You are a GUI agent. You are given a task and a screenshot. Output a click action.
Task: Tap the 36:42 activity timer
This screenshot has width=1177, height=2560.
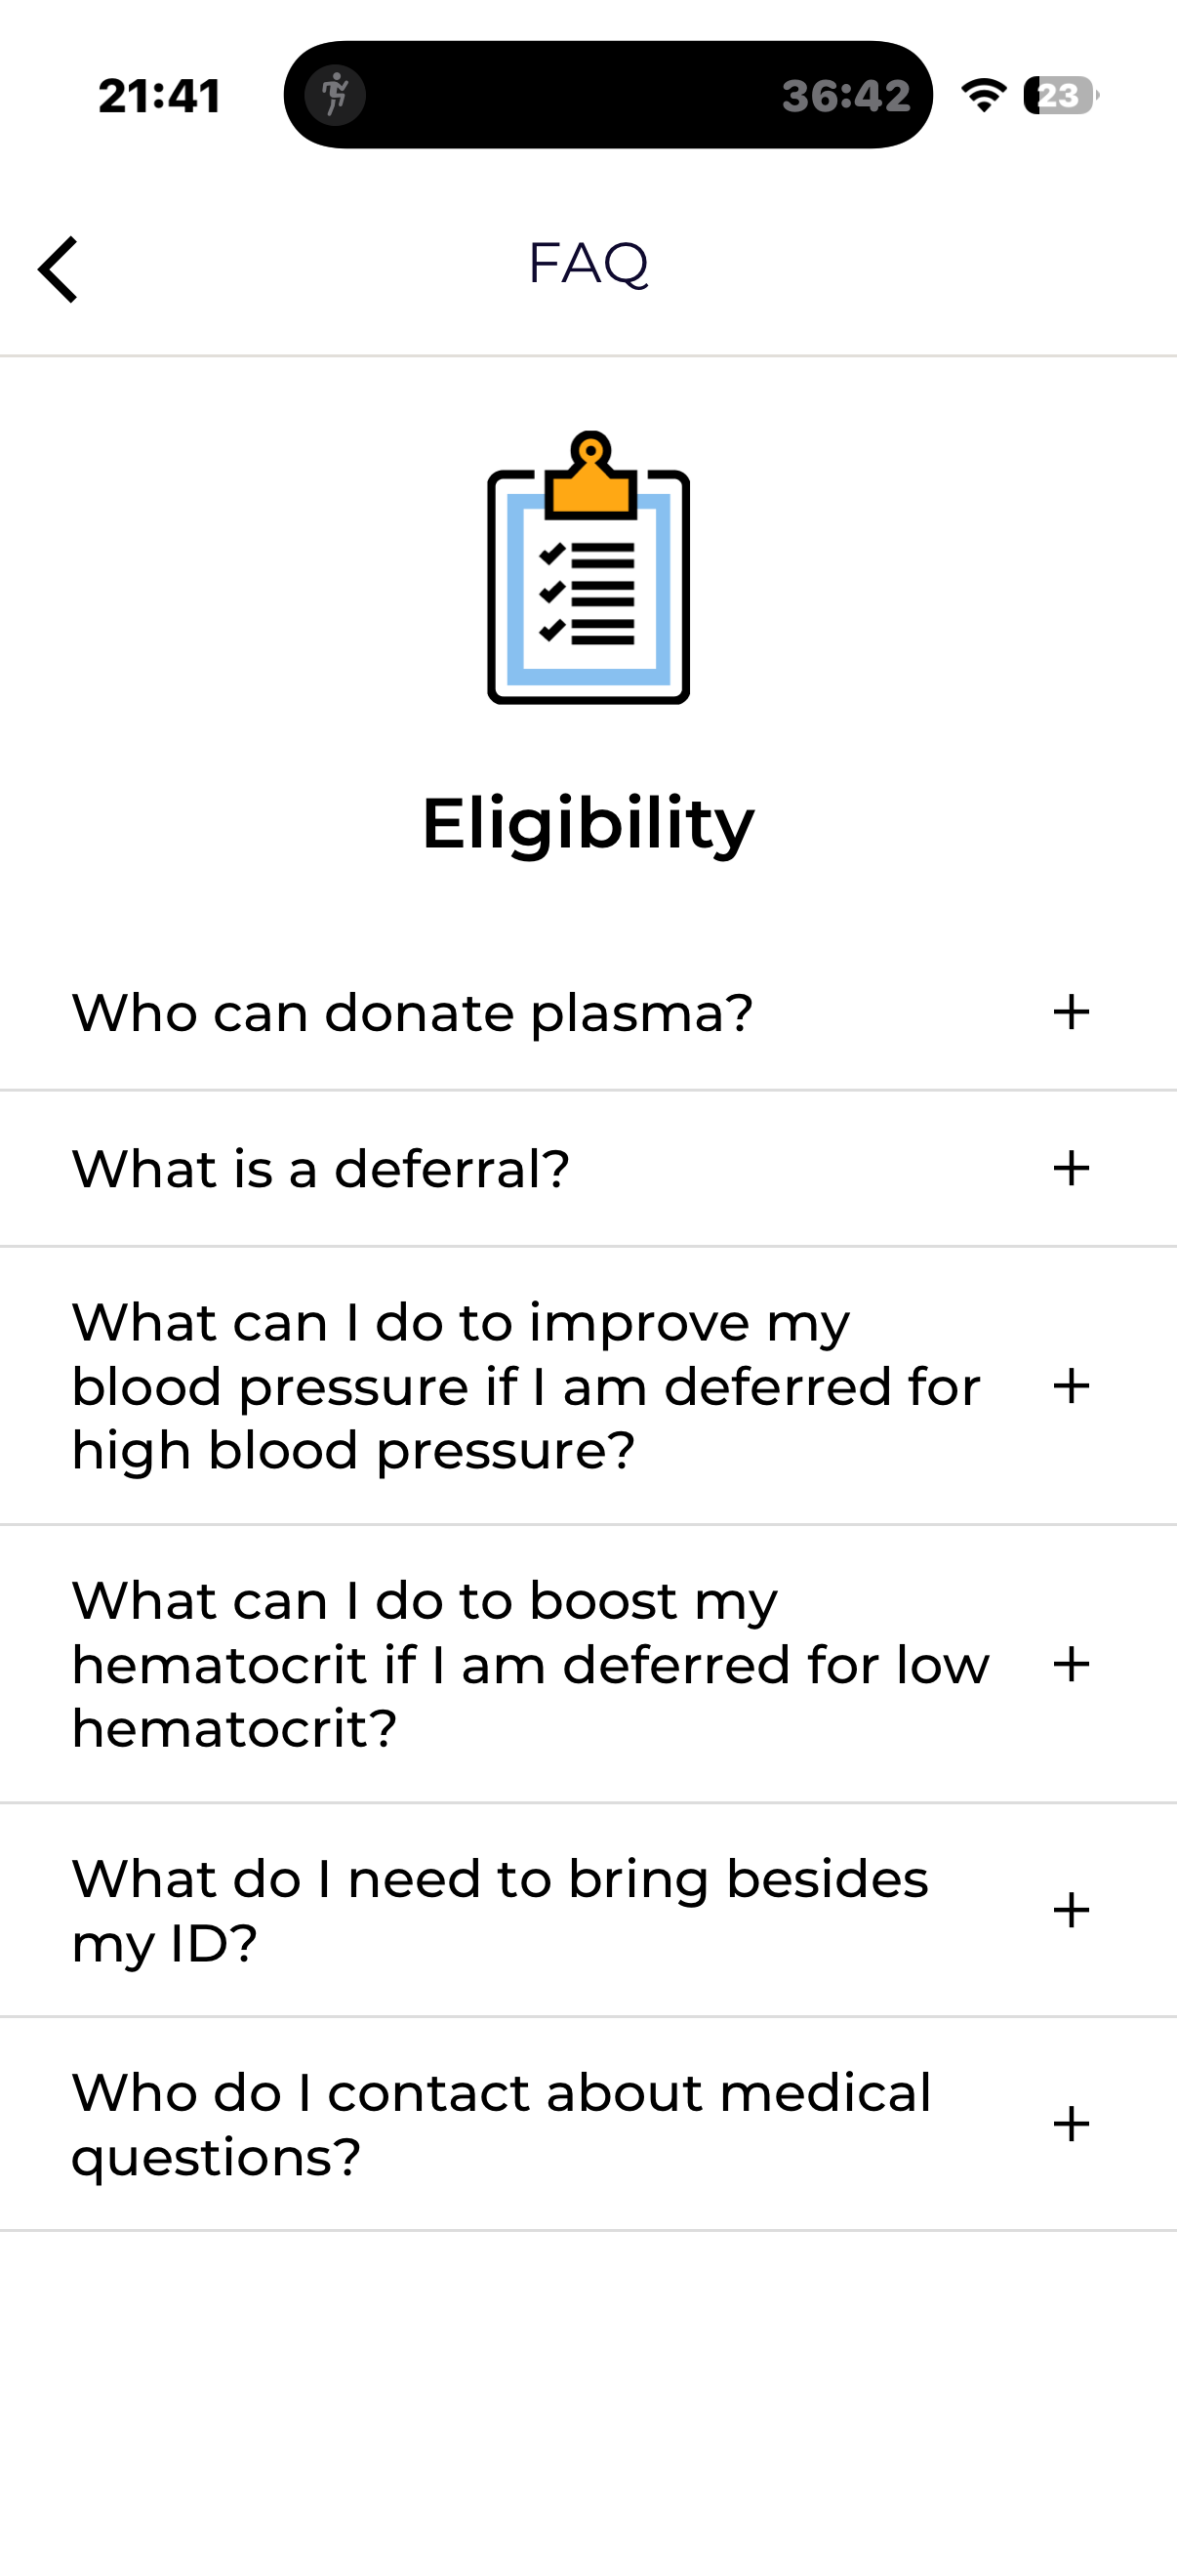click(846, 96)
